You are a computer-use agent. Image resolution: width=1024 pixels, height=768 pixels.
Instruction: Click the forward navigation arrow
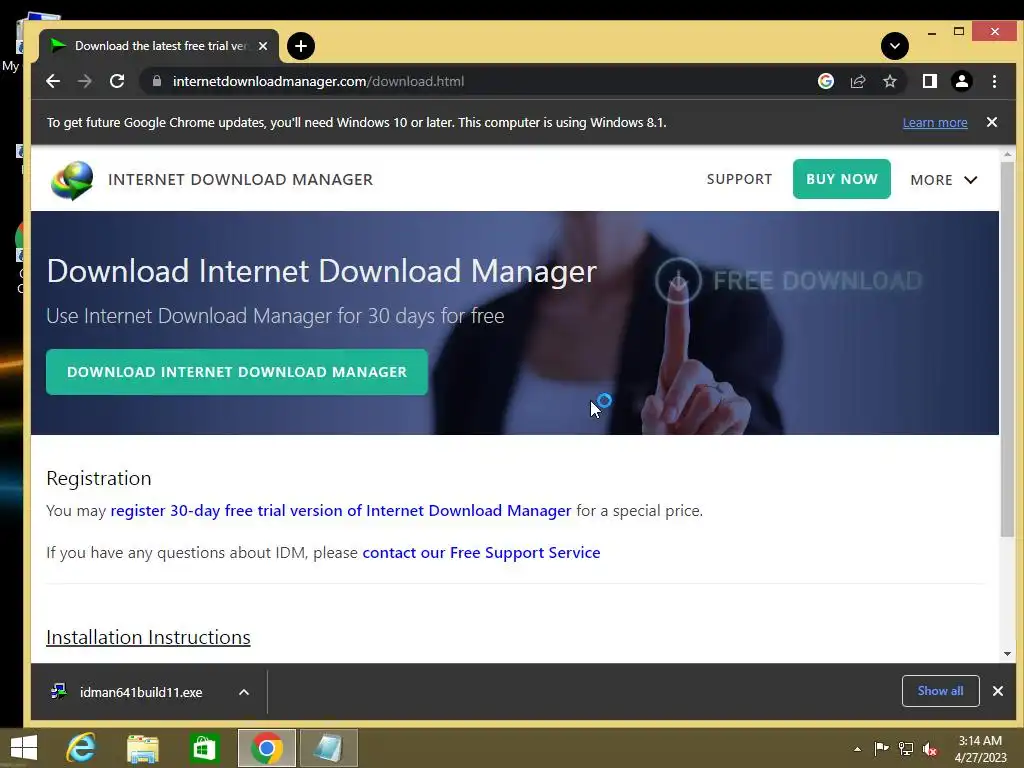pos(85,81)
